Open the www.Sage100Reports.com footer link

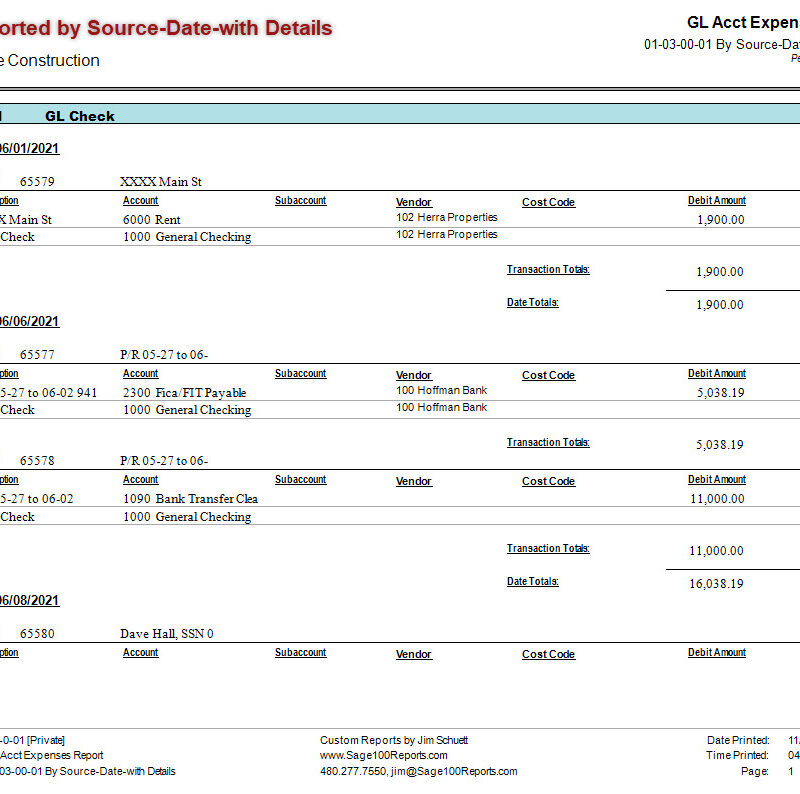click(x=384, y=756)
